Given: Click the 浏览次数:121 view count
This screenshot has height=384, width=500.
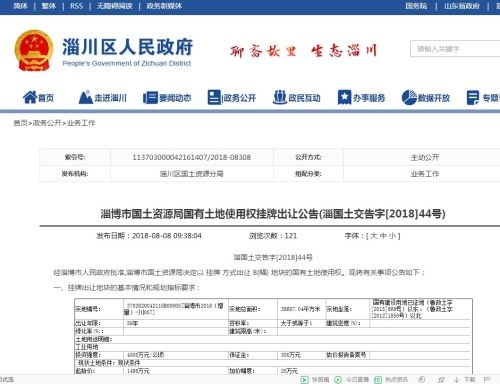Looking at the screenshot, I should [273, 236].
